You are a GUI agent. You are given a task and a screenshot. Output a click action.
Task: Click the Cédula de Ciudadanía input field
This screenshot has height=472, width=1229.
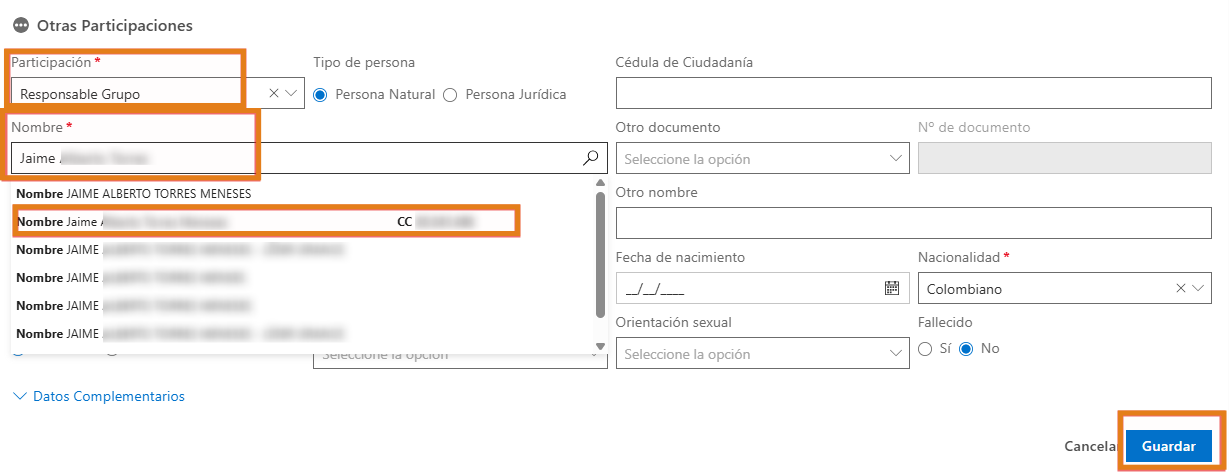pyautogui.click(x=913, y=93)
